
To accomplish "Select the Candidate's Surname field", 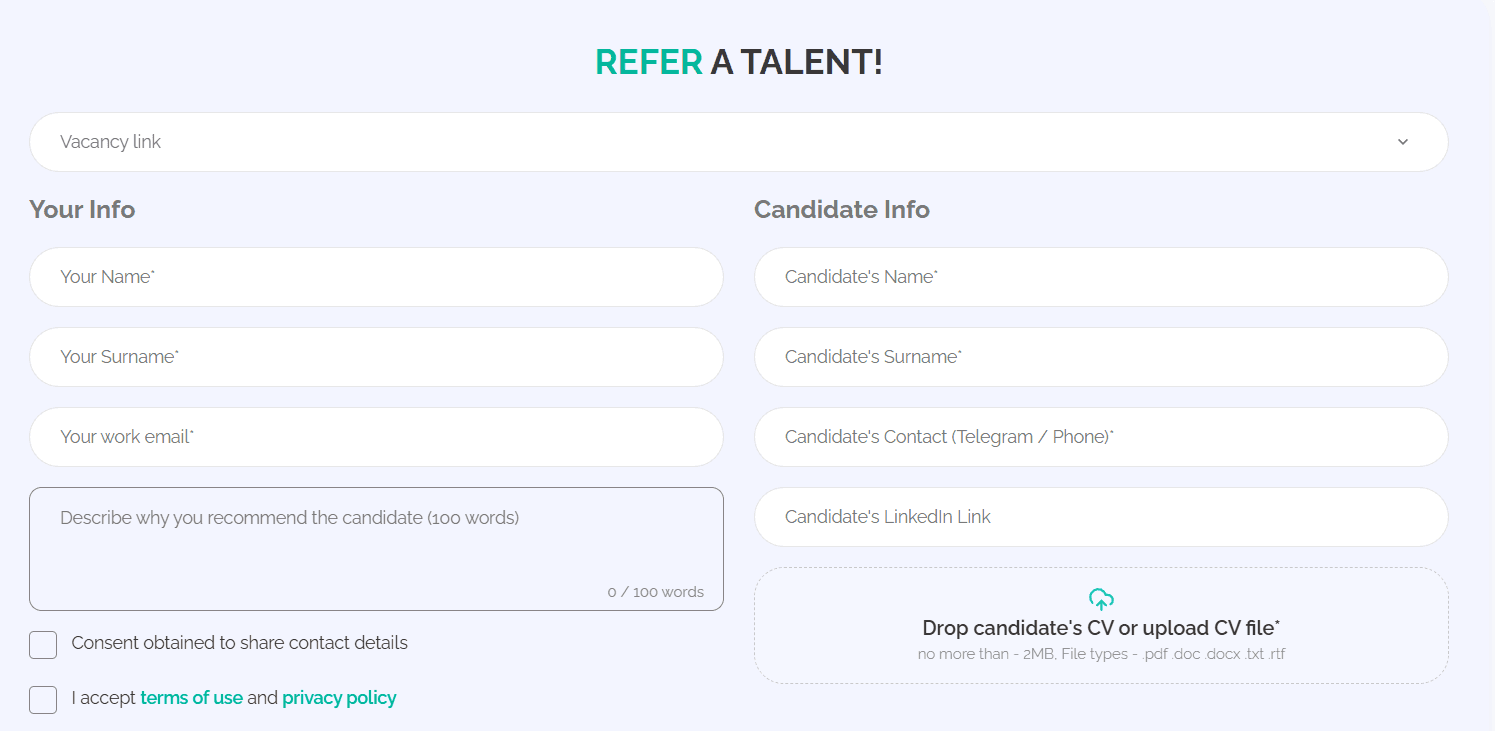I will (x=1101, y=357).
